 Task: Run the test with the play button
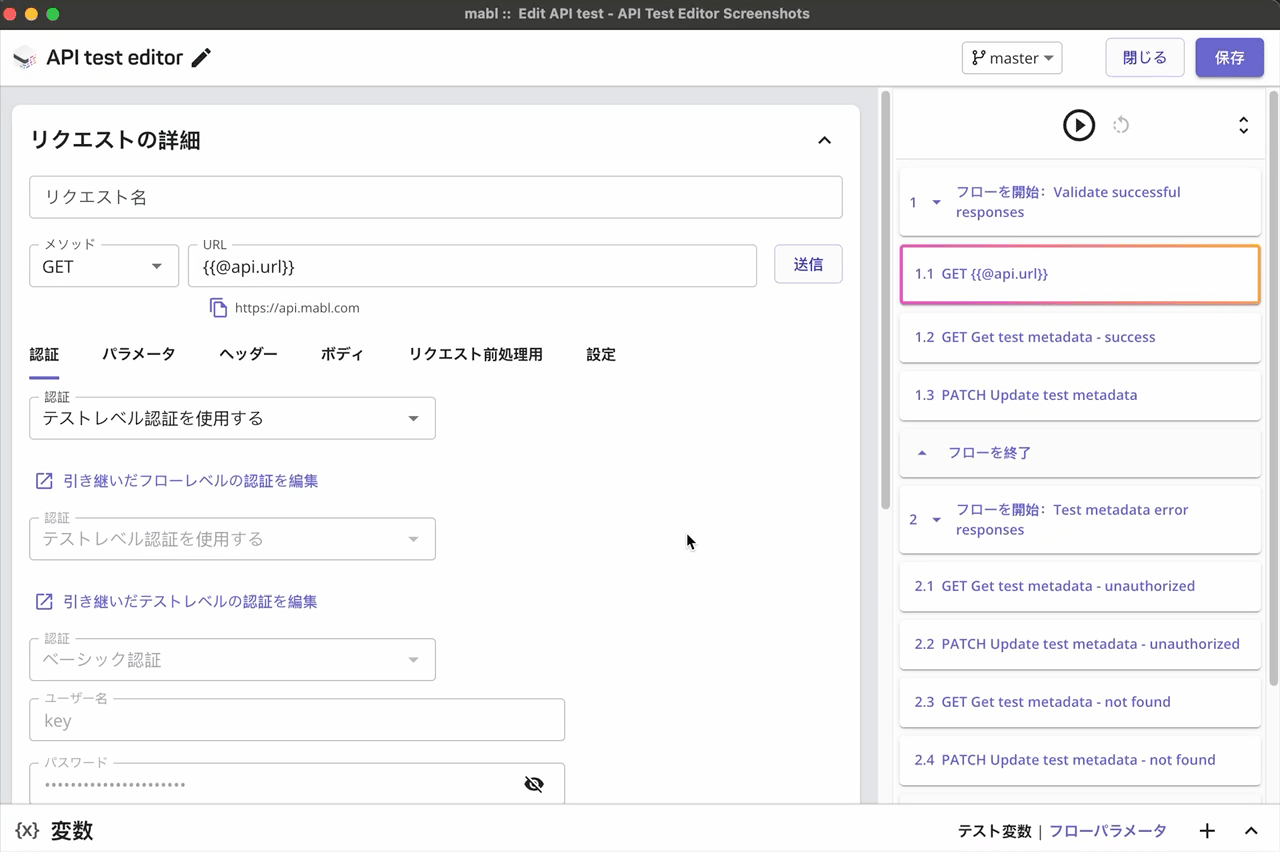[x=1079, y=125]
